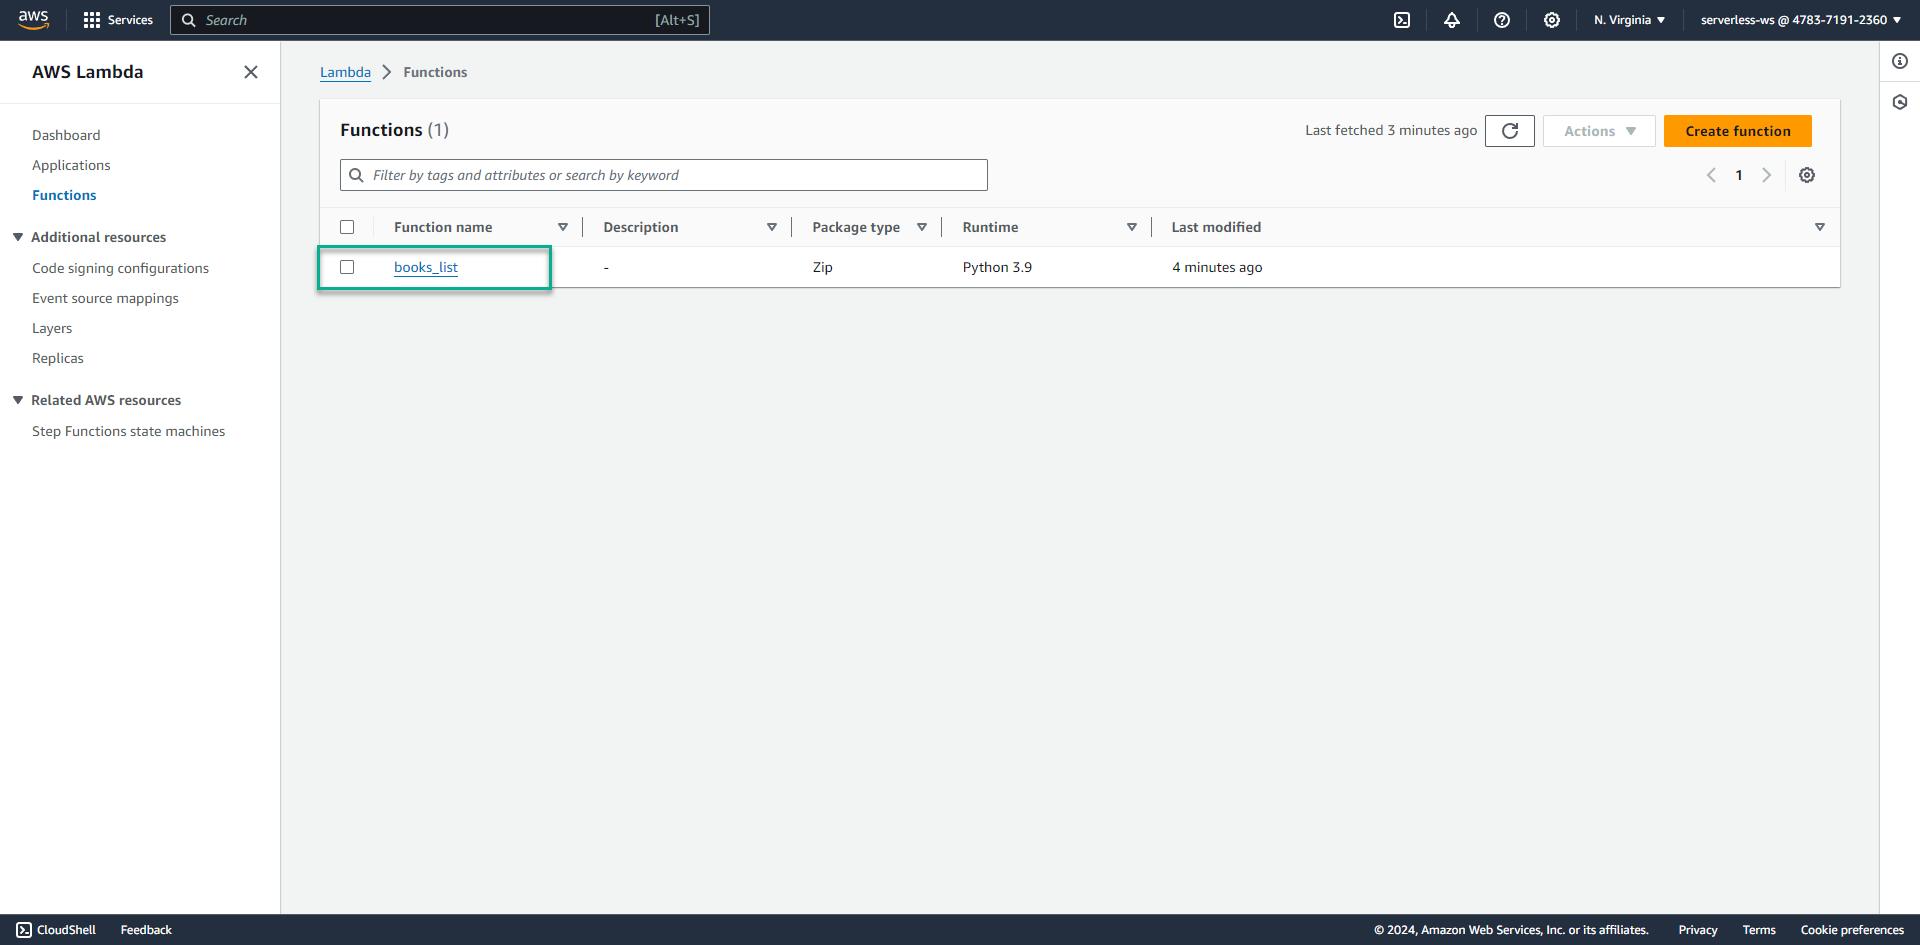Open the notifications bell
This screenshot has height=945, width=1920.
(x=1452, y=20)
